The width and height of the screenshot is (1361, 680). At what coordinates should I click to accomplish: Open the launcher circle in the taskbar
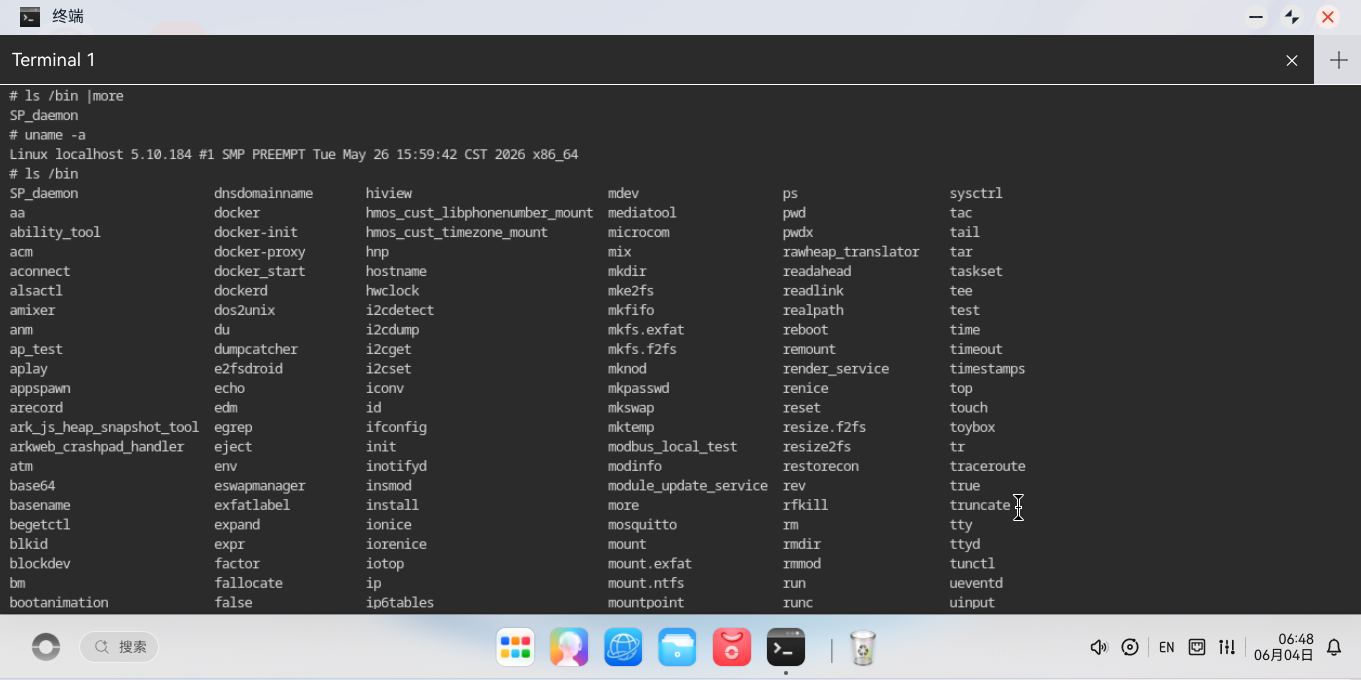pos(46,647)
